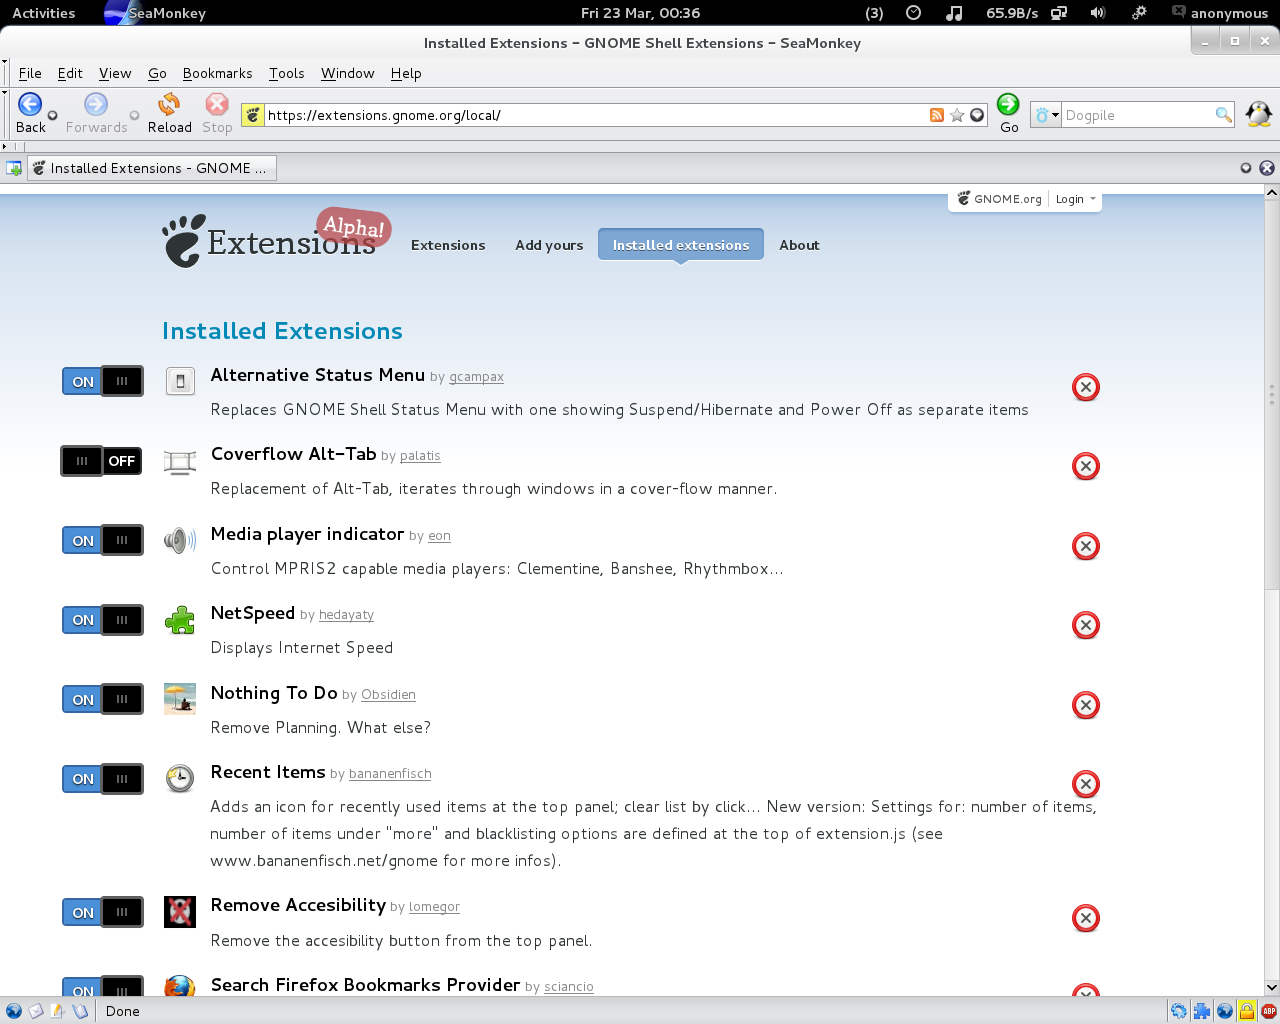The height and width of the screenshot is (1024, 1280).
Task: Select the Installed Extensions browser tab
Action: 152,168
